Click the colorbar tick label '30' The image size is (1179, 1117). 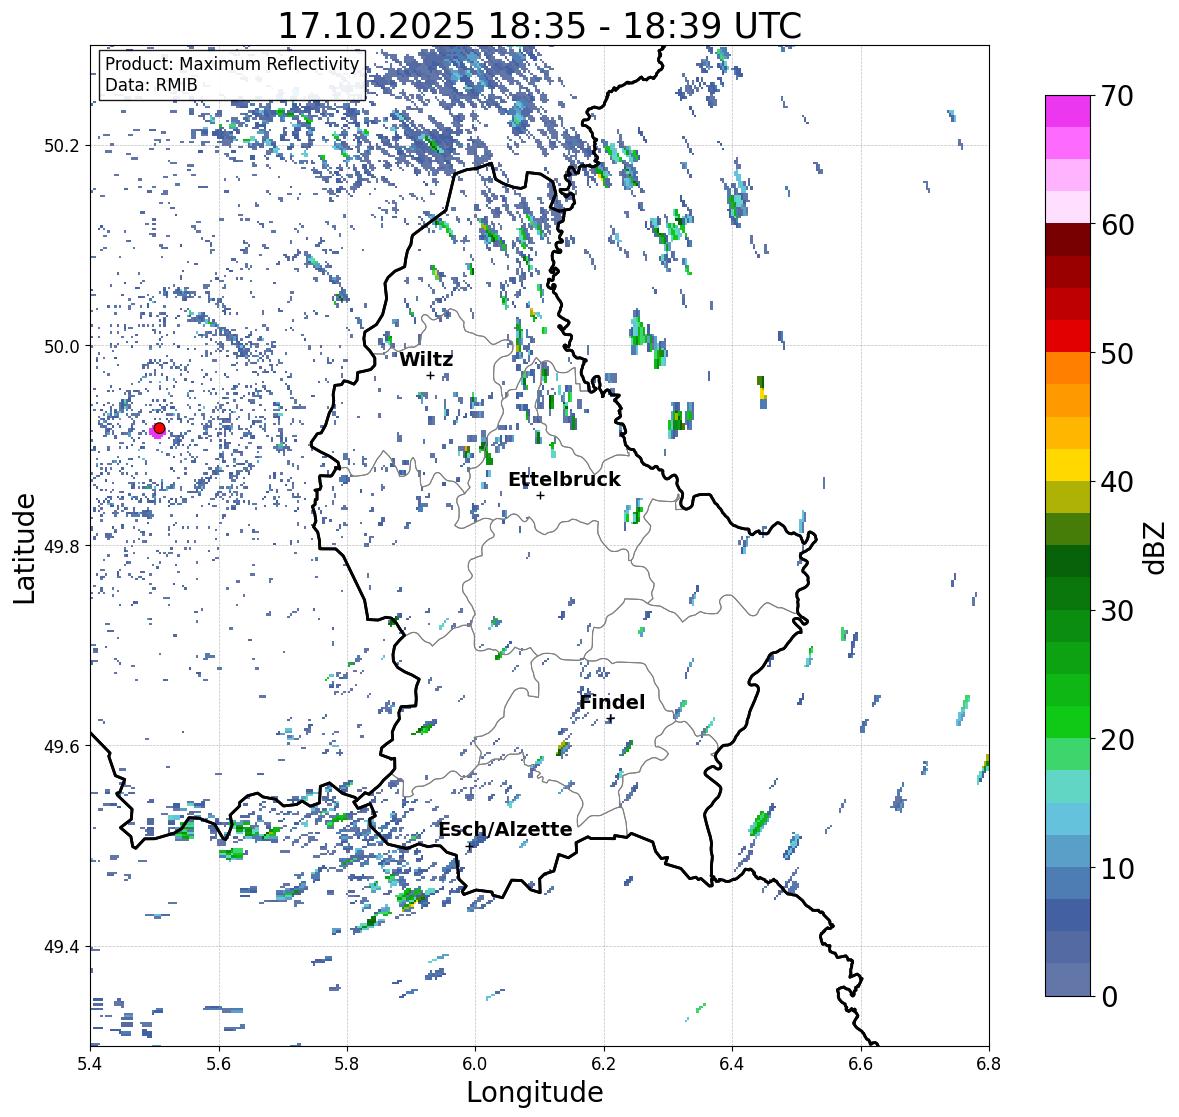click(1117, 610)
